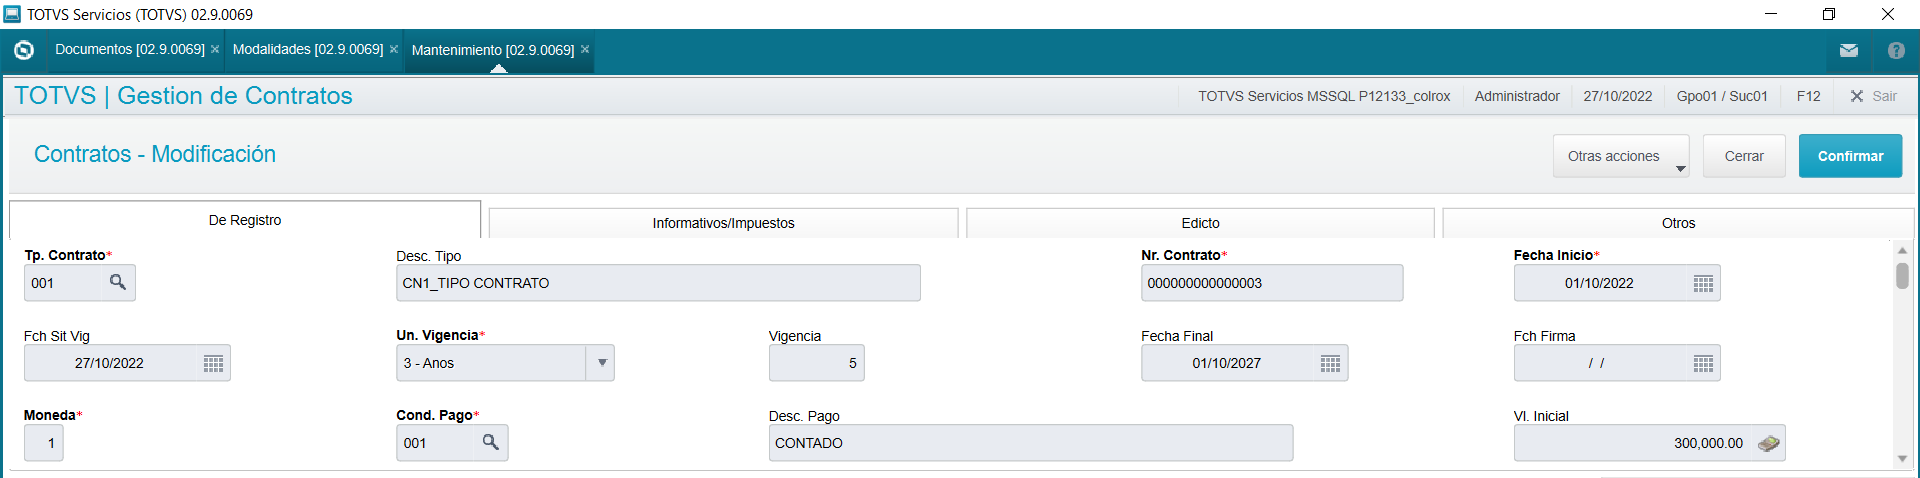Switch to Modalidades tab
The image size is (1920, 478).
tap(308, 49)
